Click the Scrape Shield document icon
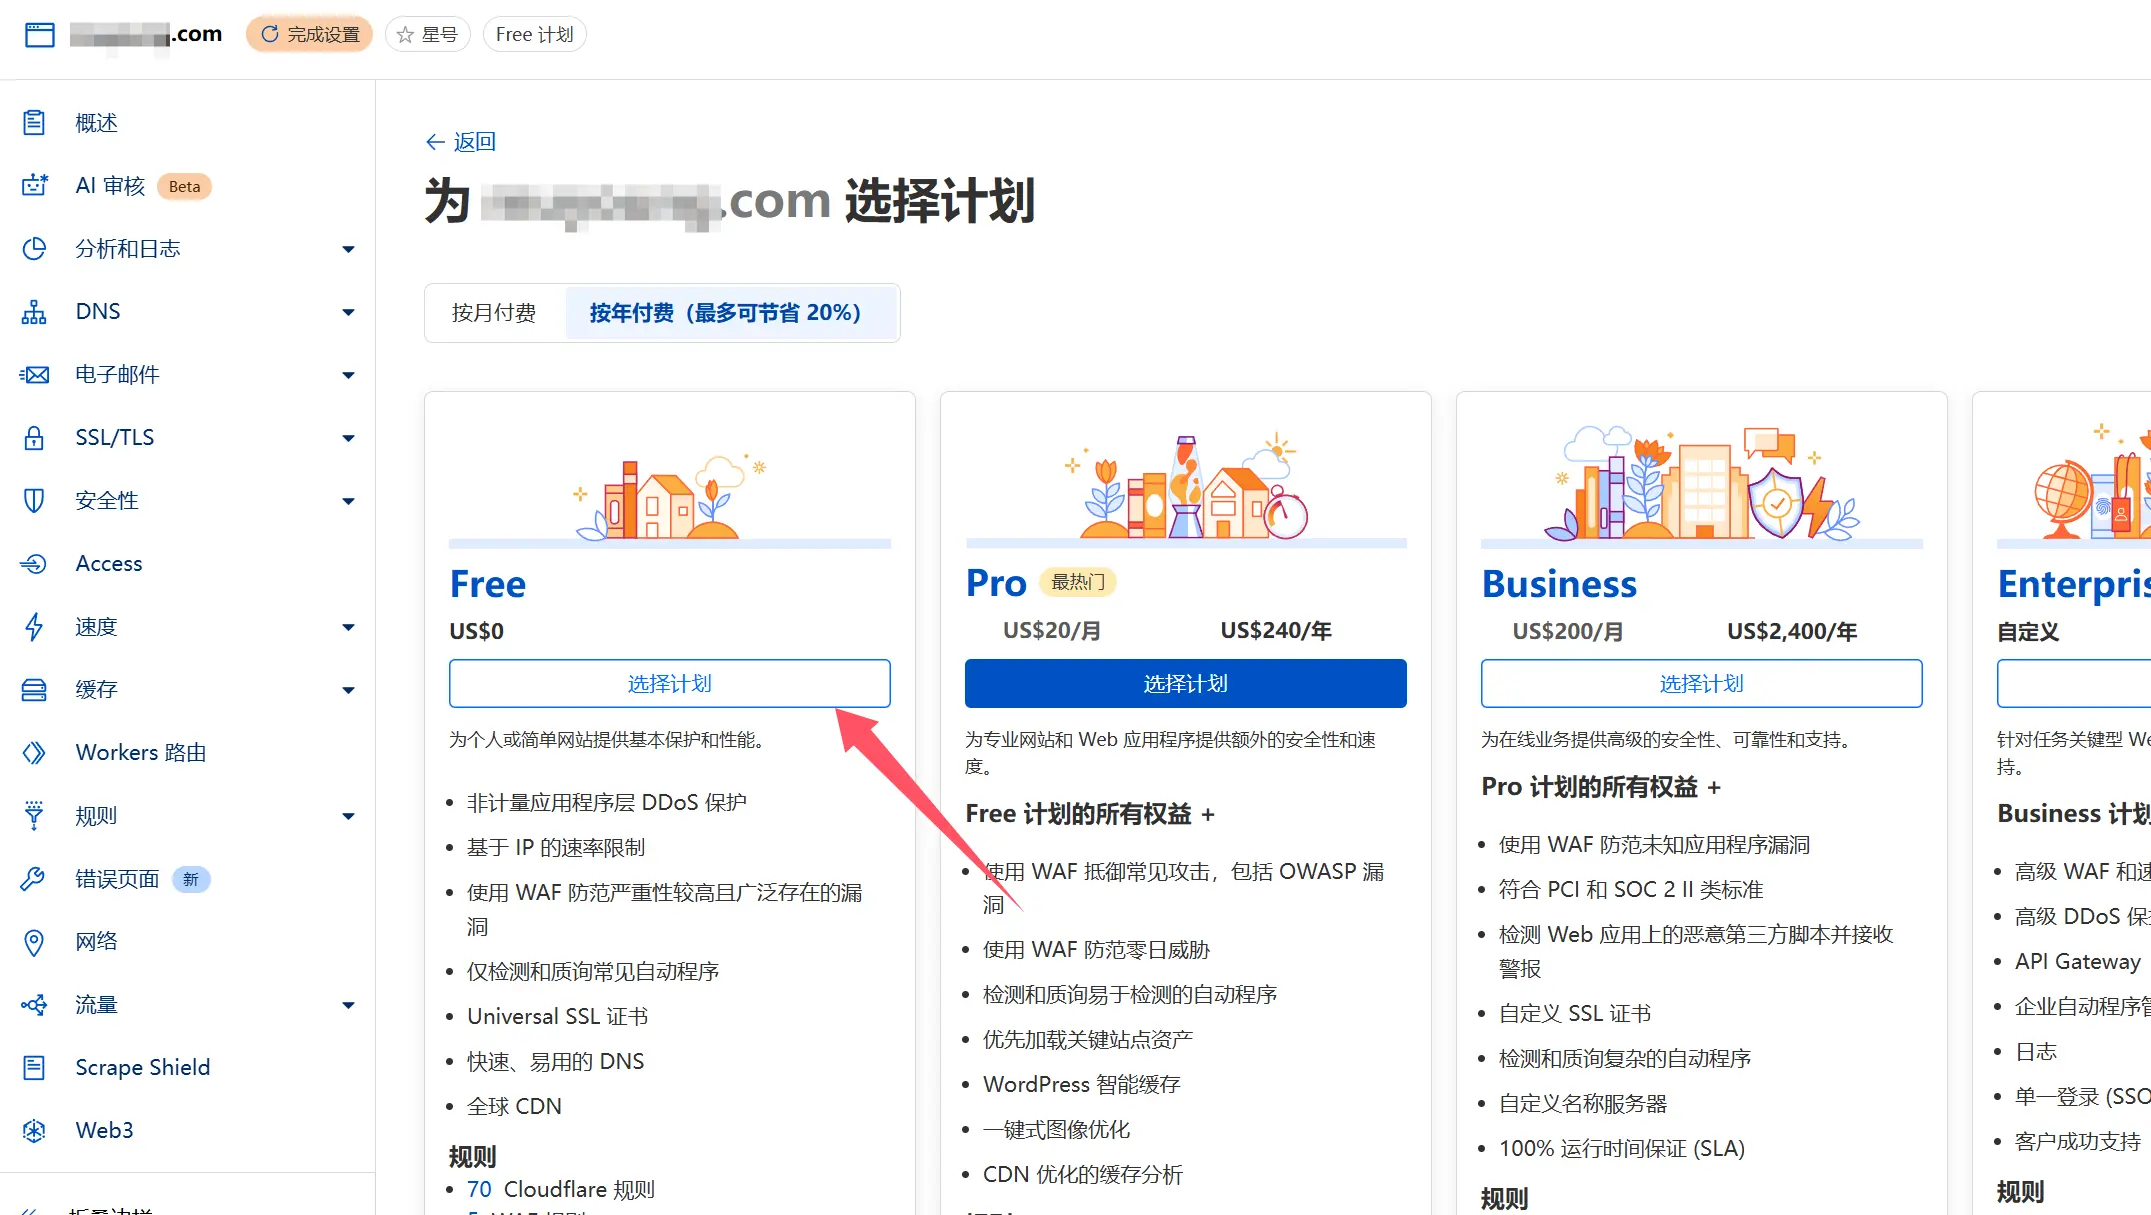Image resolution: width=2151 pixels, height=1215 pixels. pyautogui.click(x=34, y=1067)
